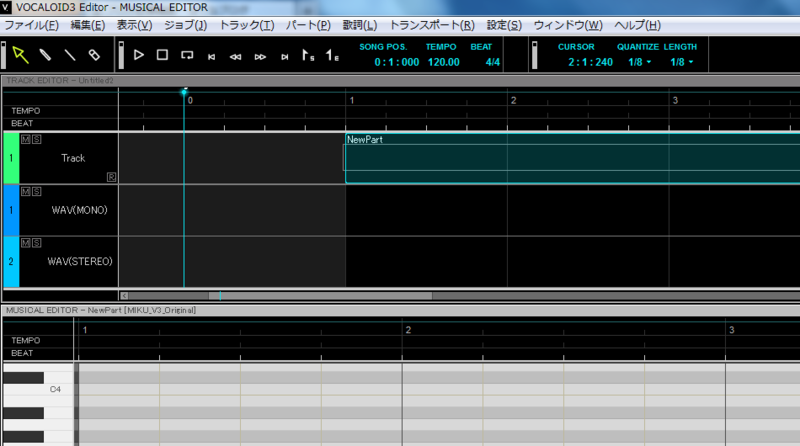The height and width of the screenshot is (446, 800).
Task: Click measure 3 in track editor ruler
Action: (x=675, y=101)
